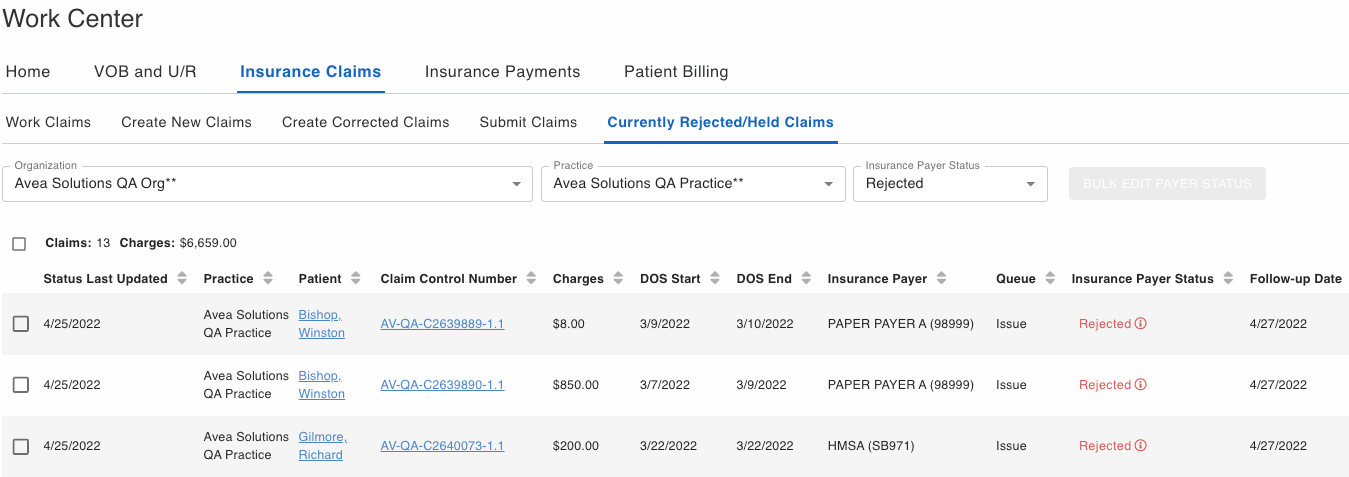
Task: Open patient Gilmore, Richard link
Action: tap(323, 446)
